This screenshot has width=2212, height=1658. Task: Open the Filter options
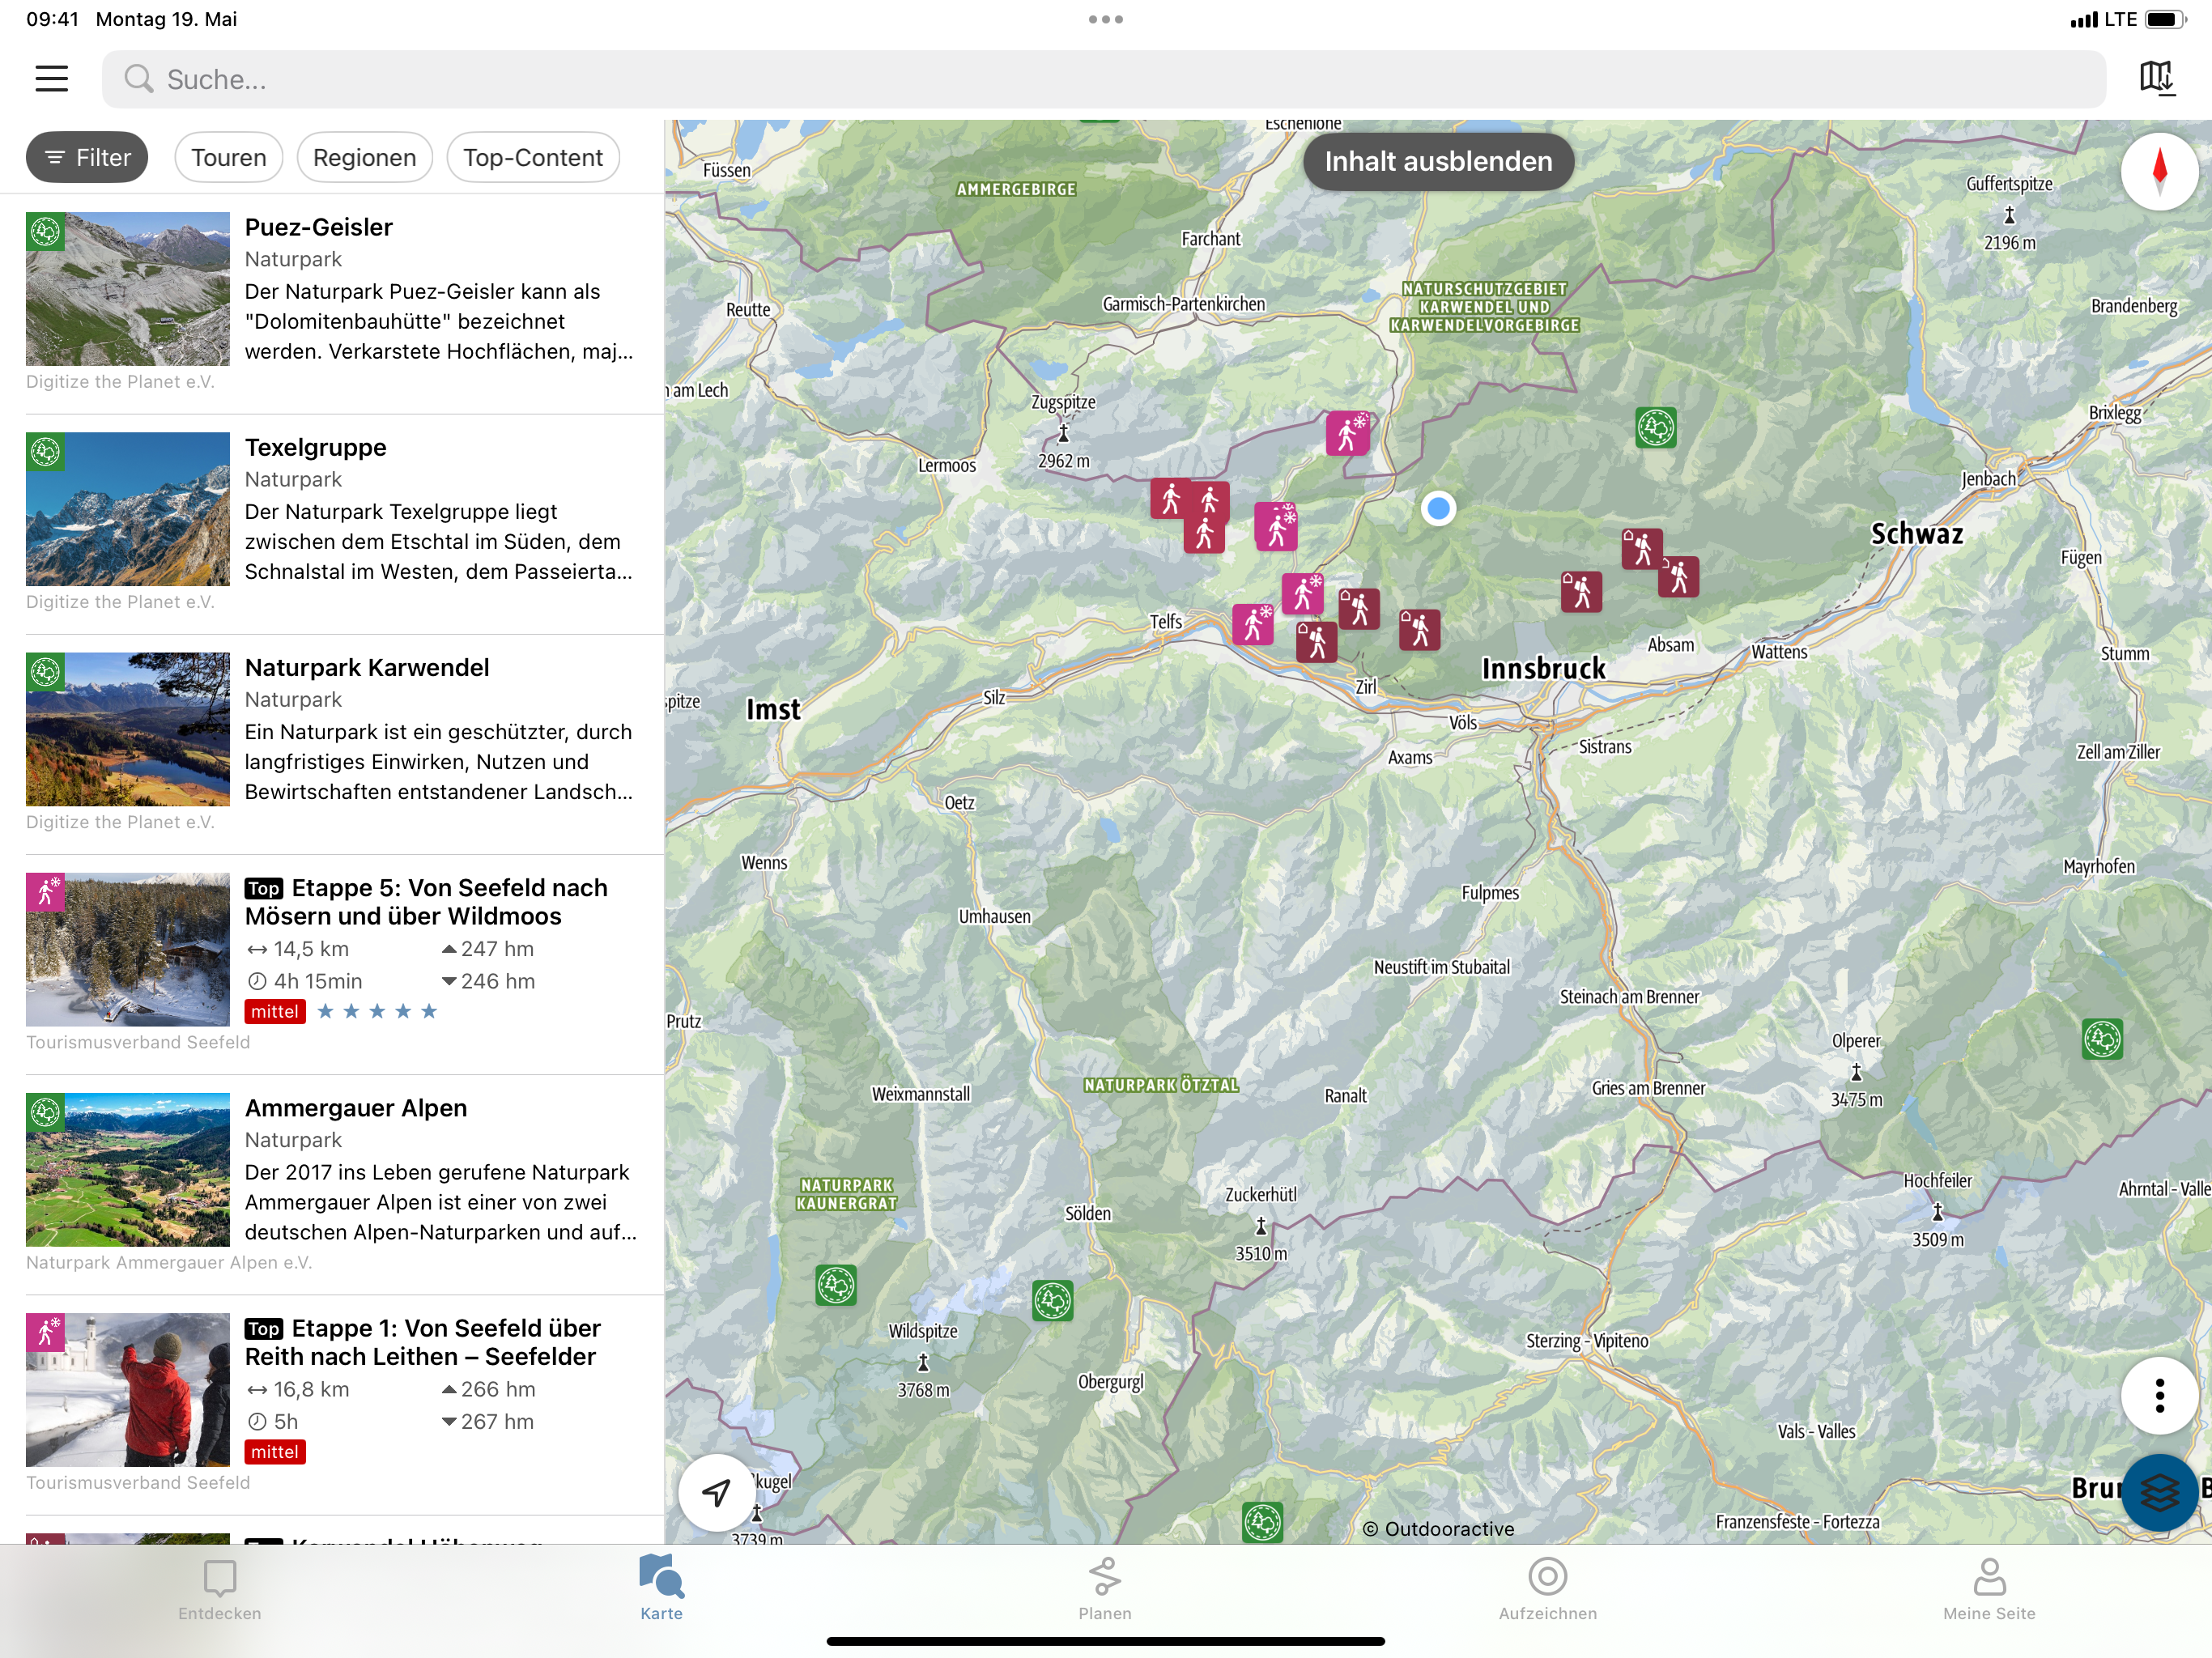[87, 158]
